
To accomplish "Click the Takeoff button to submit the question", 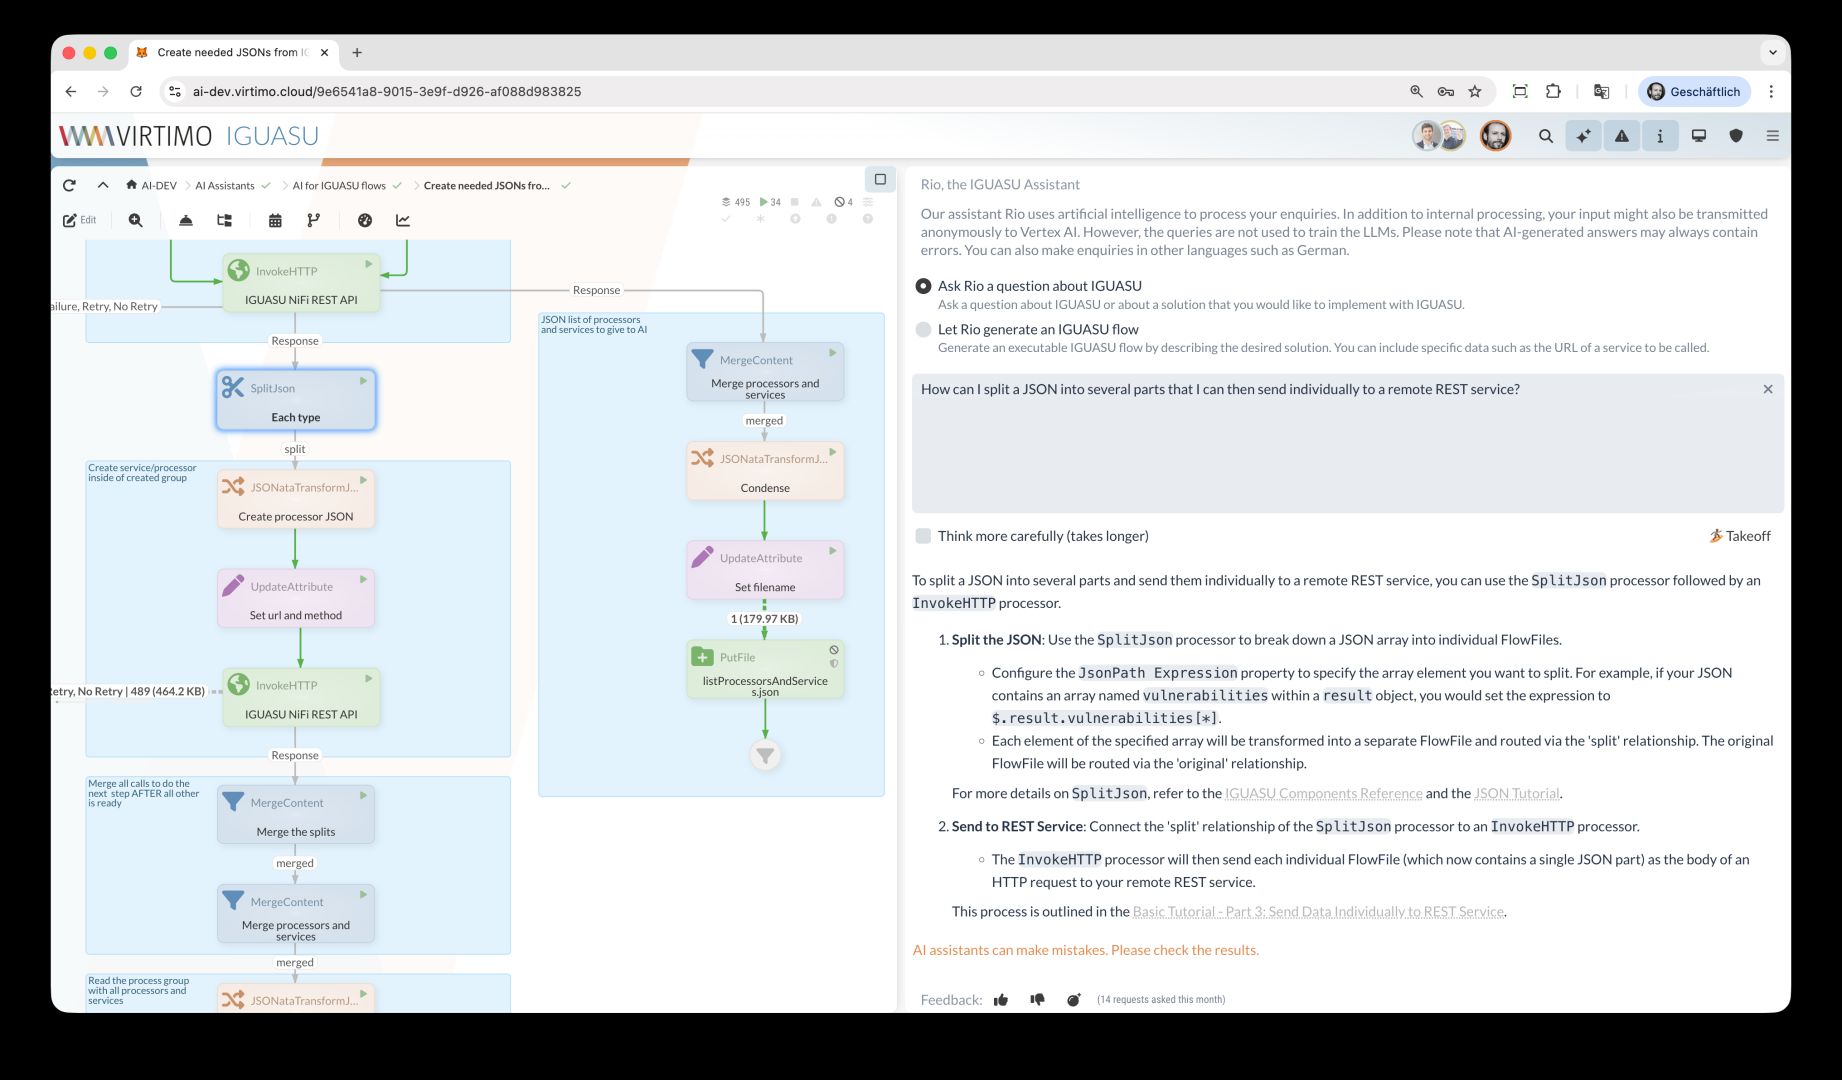I will click(1739, 536).
